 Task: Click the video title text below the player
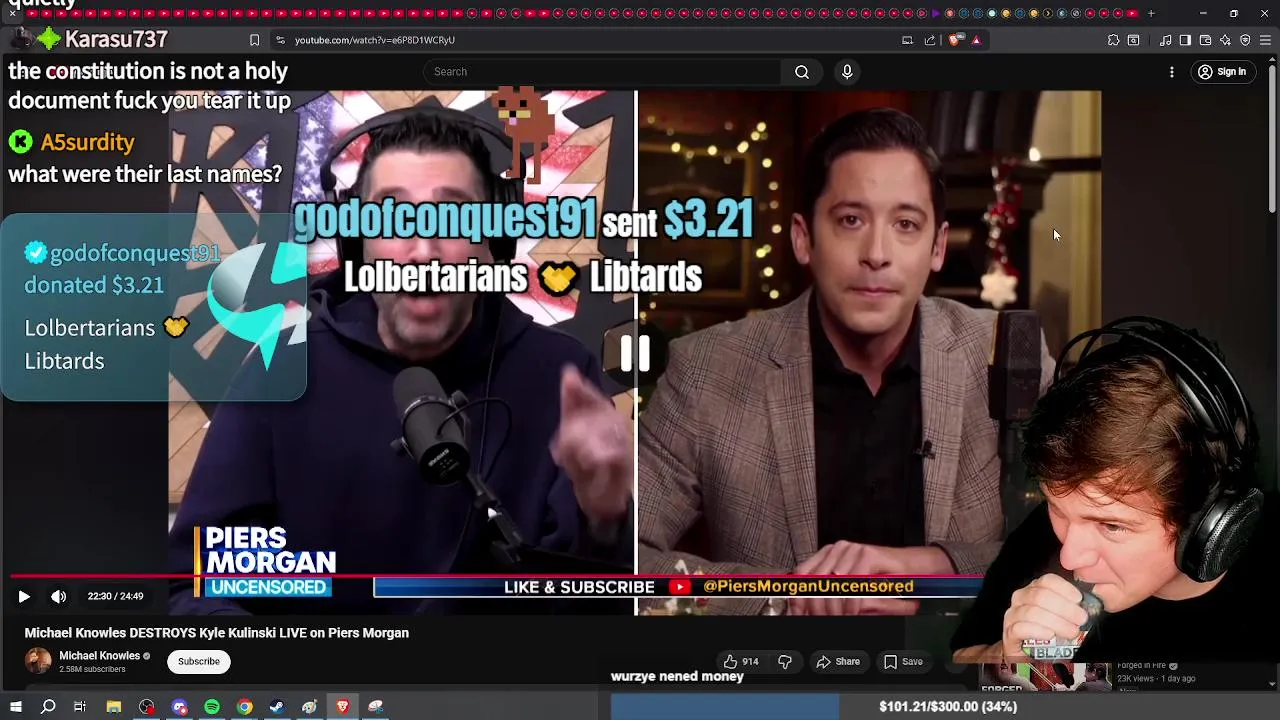217,633
